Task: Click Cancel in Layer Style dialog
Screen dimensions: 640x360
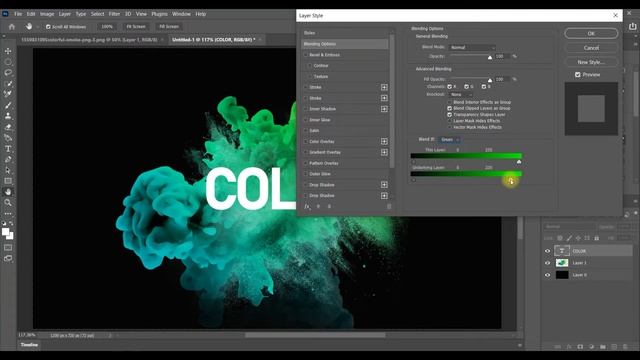Action: [591, 48]
